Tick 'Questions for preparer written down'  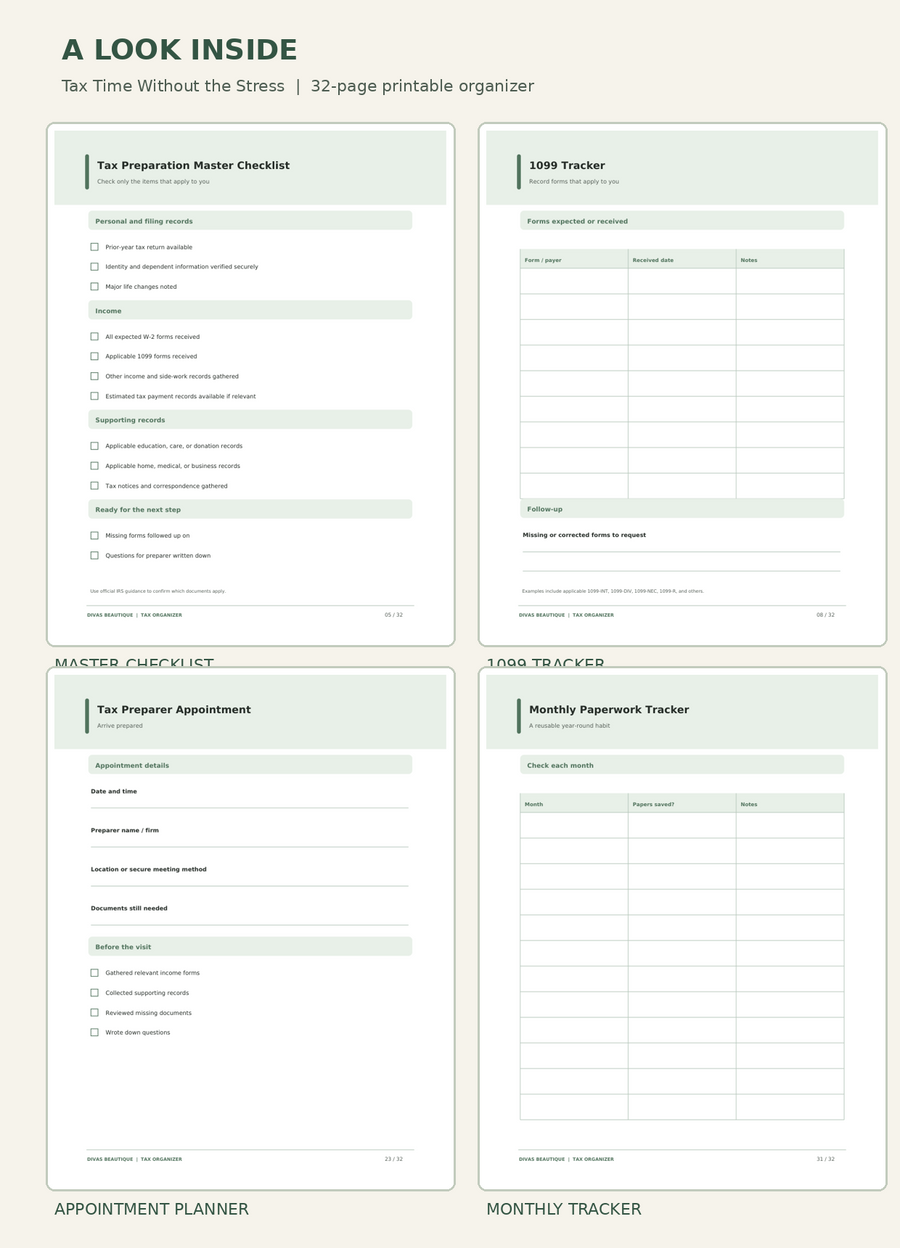pos(94,555)
